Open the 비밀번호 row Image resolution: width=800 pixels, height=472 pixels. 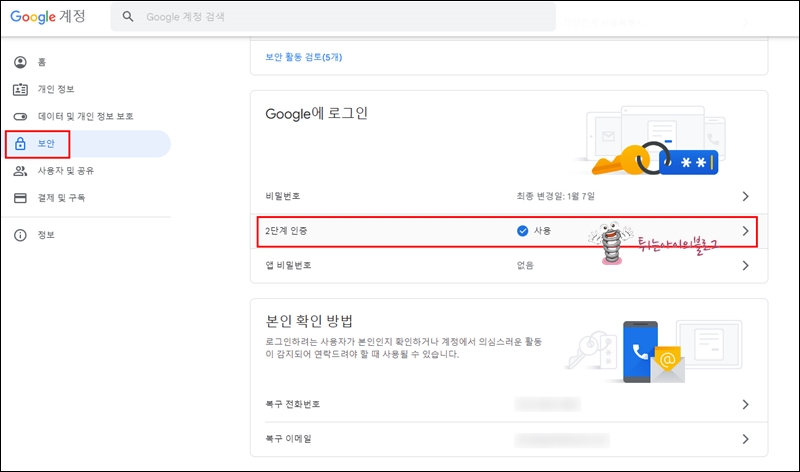tap(509, 196)
